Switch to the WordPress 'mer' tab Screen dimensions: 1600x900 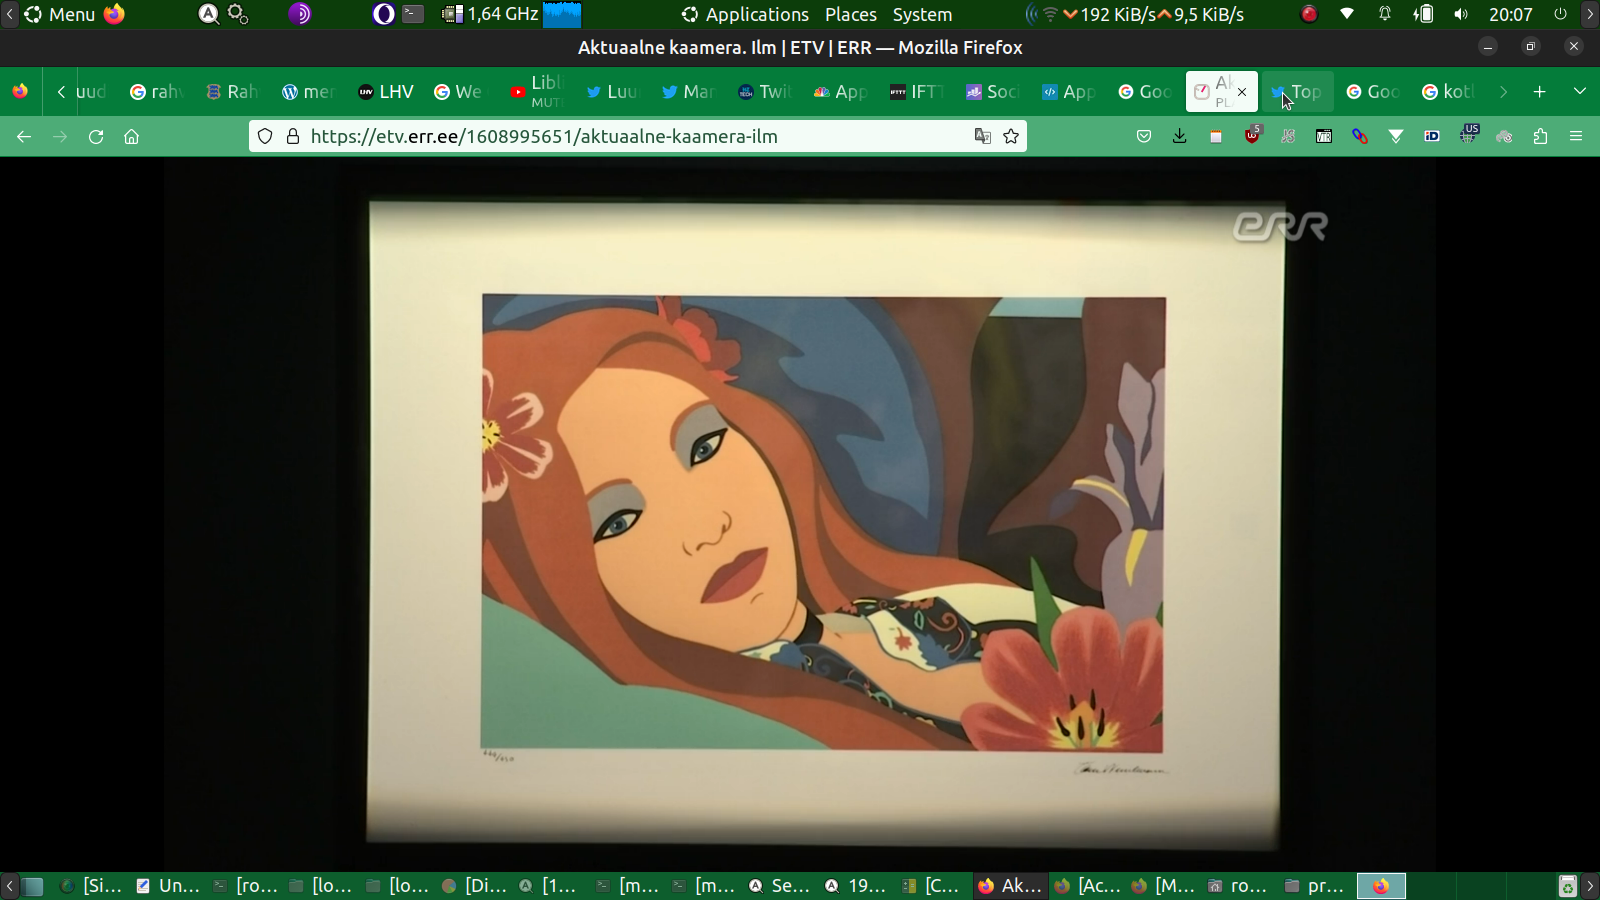pyautogui.click(x=308, y=92)
